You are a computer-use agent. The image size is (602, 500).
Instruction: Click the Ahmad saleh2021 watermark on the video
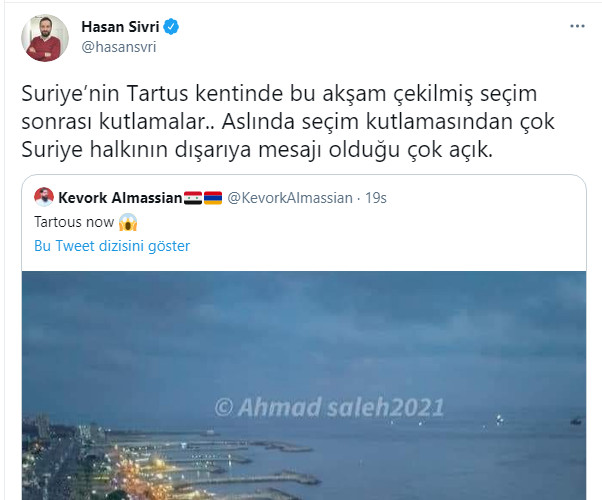point(329,407)
